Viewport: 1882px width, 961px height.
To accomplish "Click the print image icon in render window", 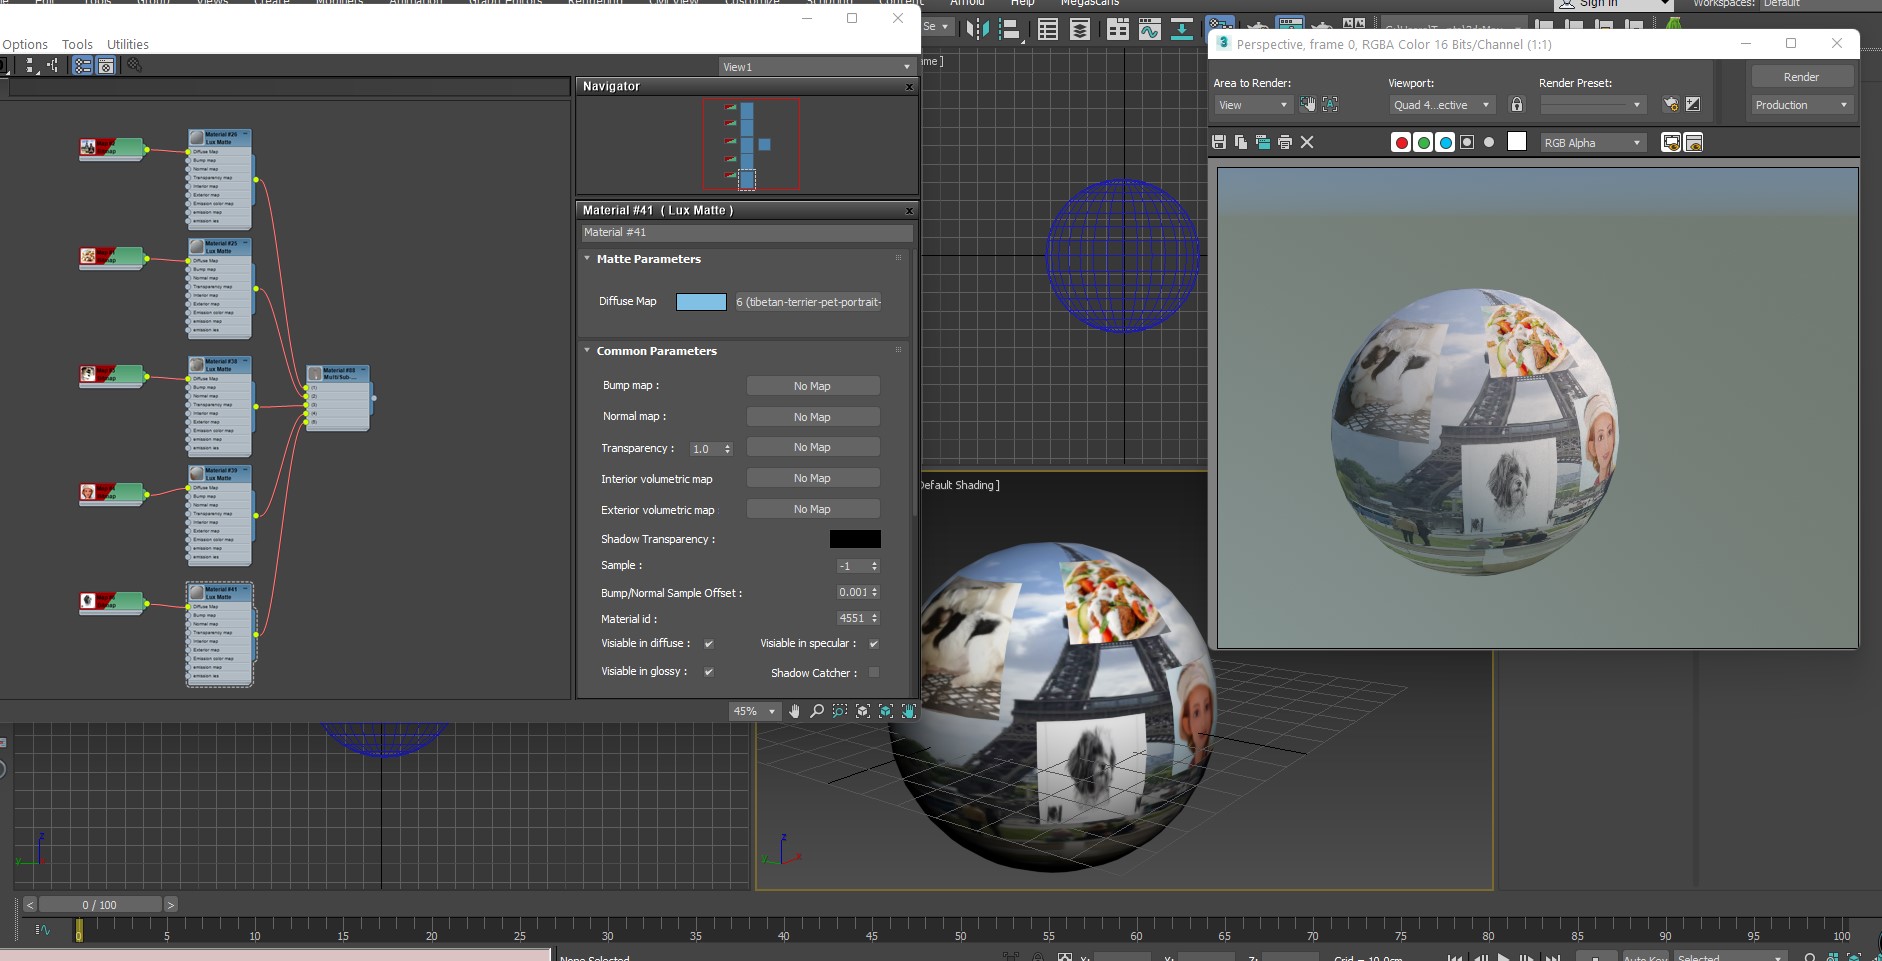I will tap(1285, 143).
